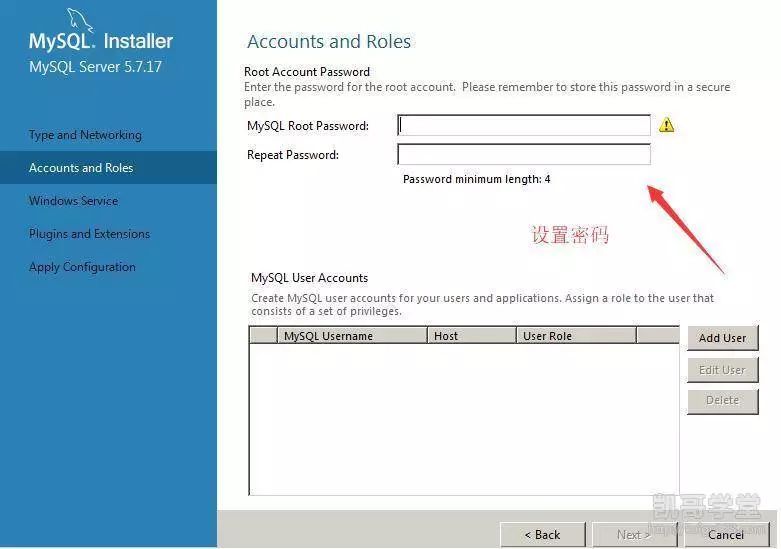781x549 pixels.
Task: Click the Add User button
Action: [722, 338]
